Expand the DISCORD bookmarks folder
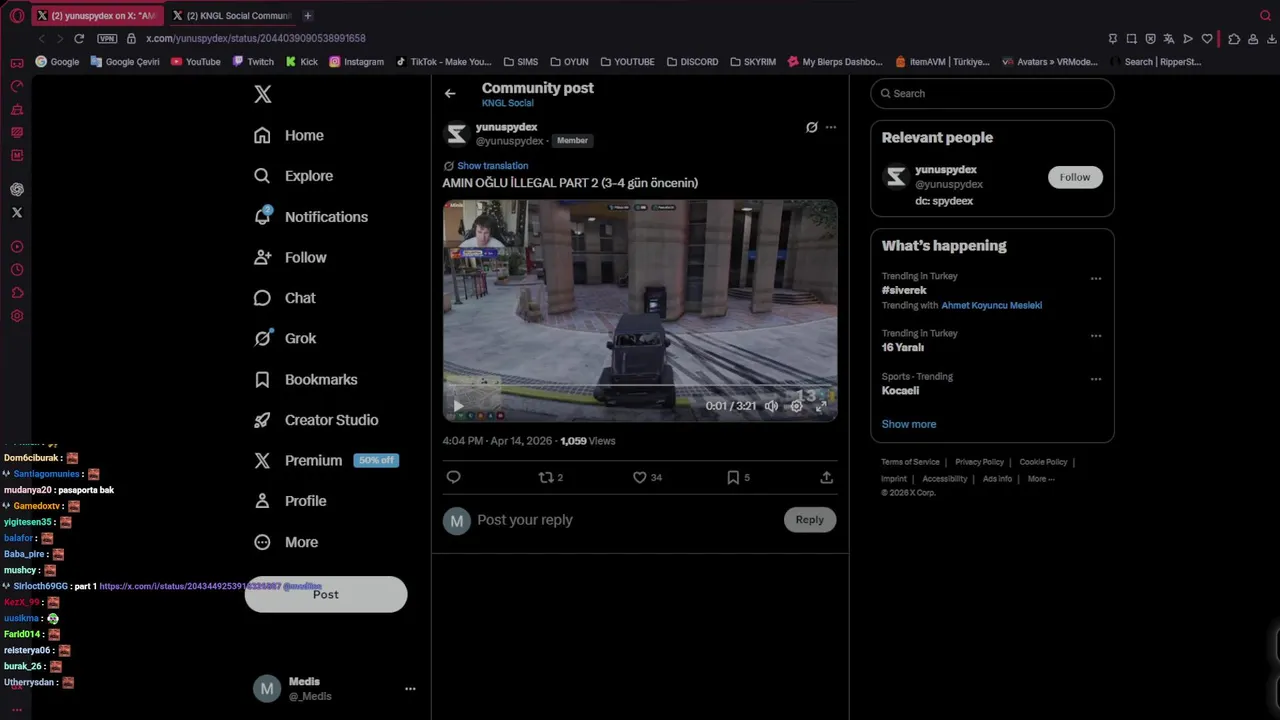The image size is (1280, 720). tap(692, 62)
